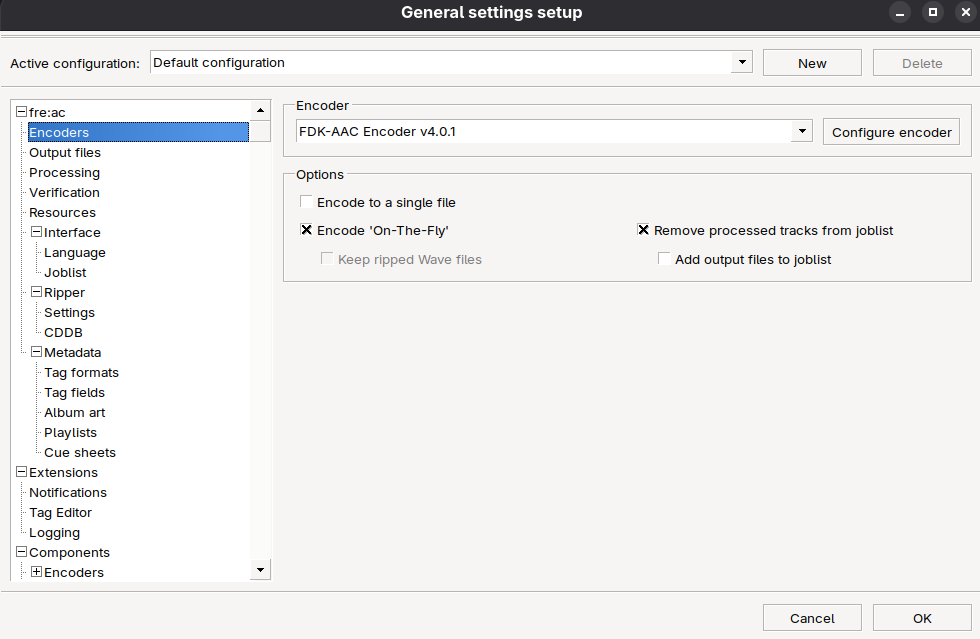Check Add output files to joblist
This screenshot has width=980, height=639.
click(x=664, y=260)
